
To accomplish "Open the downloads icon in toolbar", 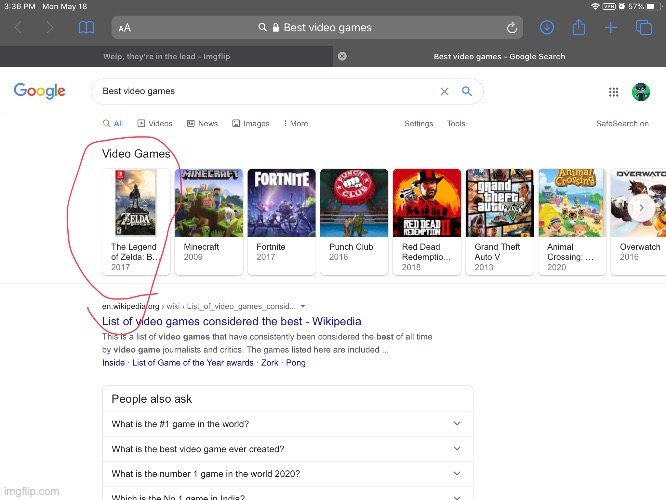I will 547,28.
